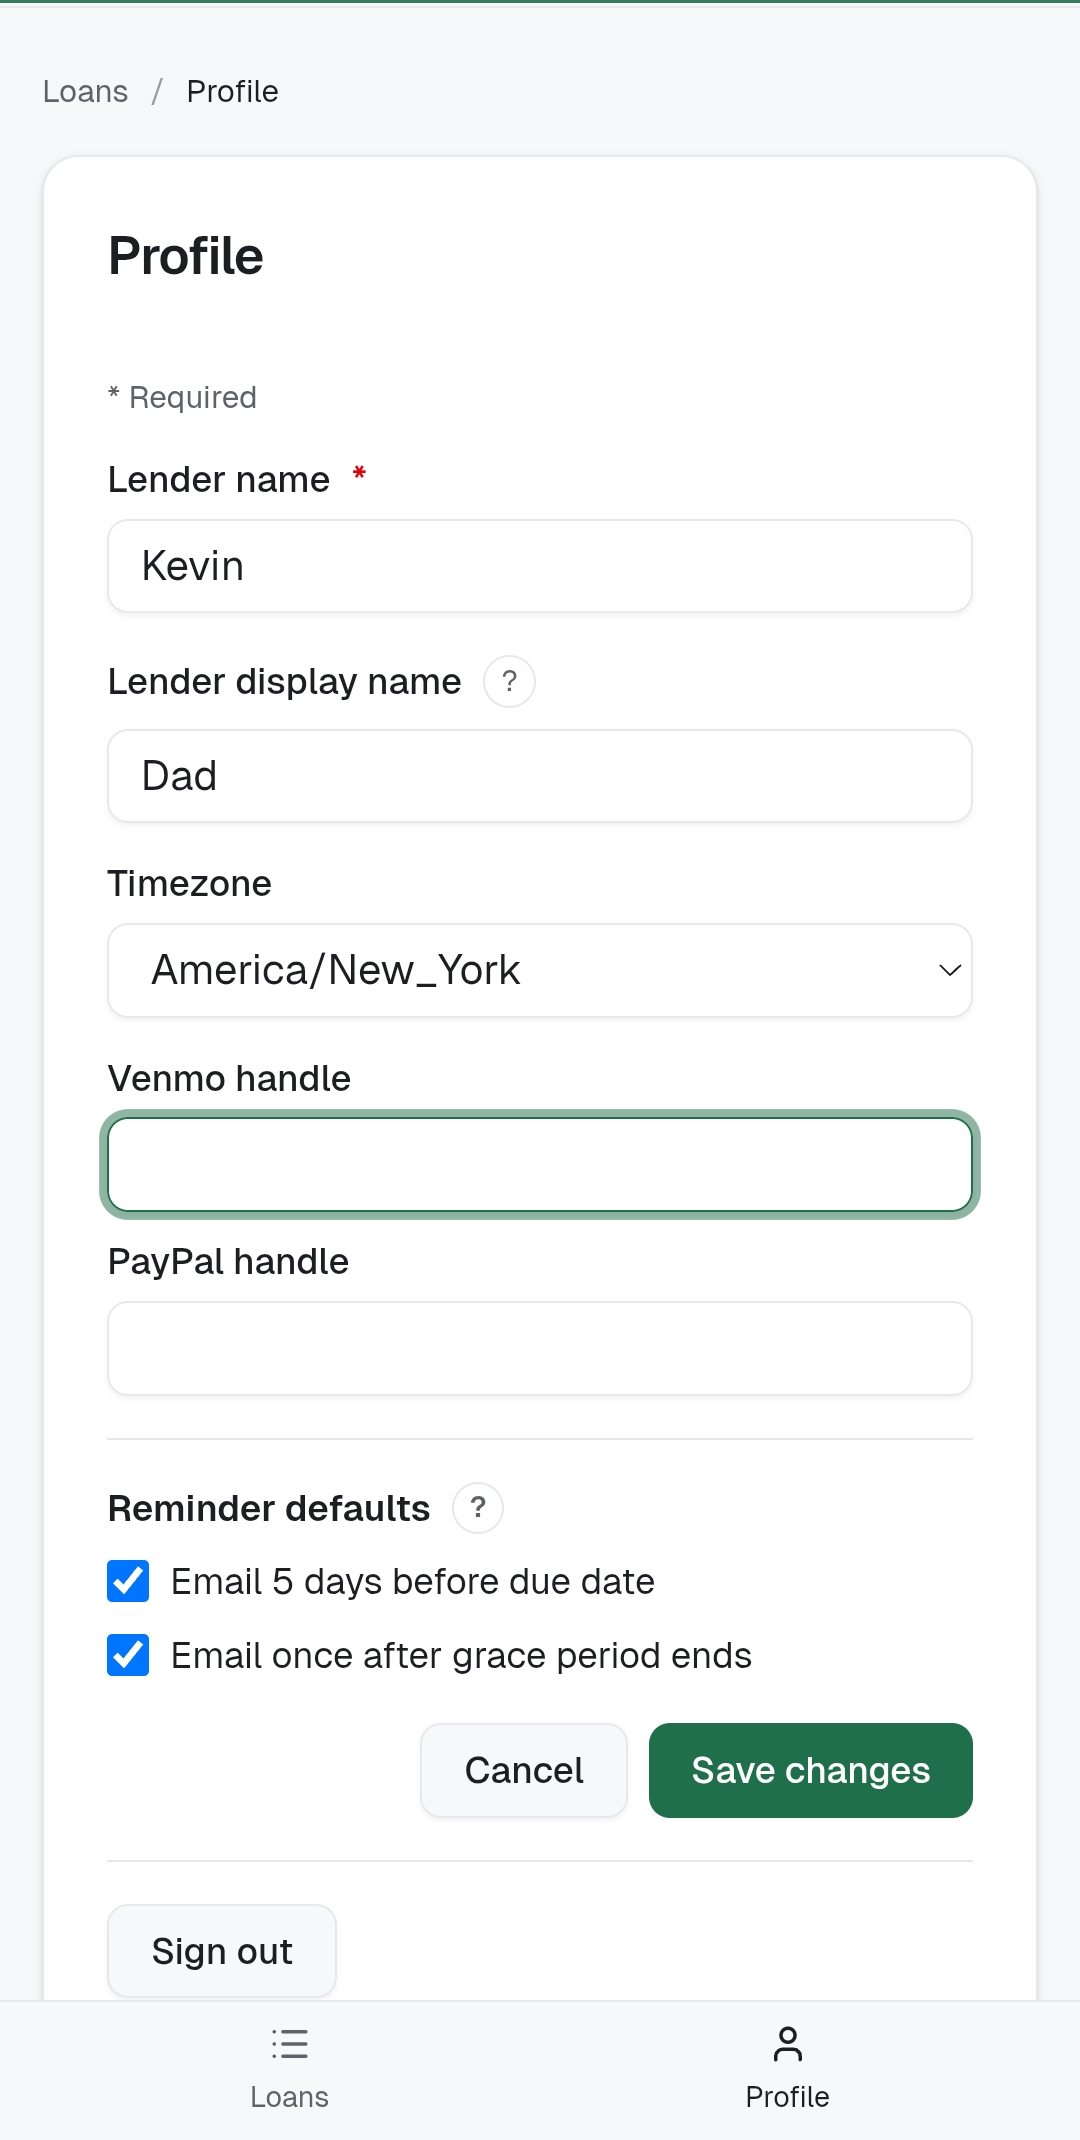This screenshot has width=1080, height=2140.
Task: Go back via the Loans breadcrumb
Action: (85, 91)
